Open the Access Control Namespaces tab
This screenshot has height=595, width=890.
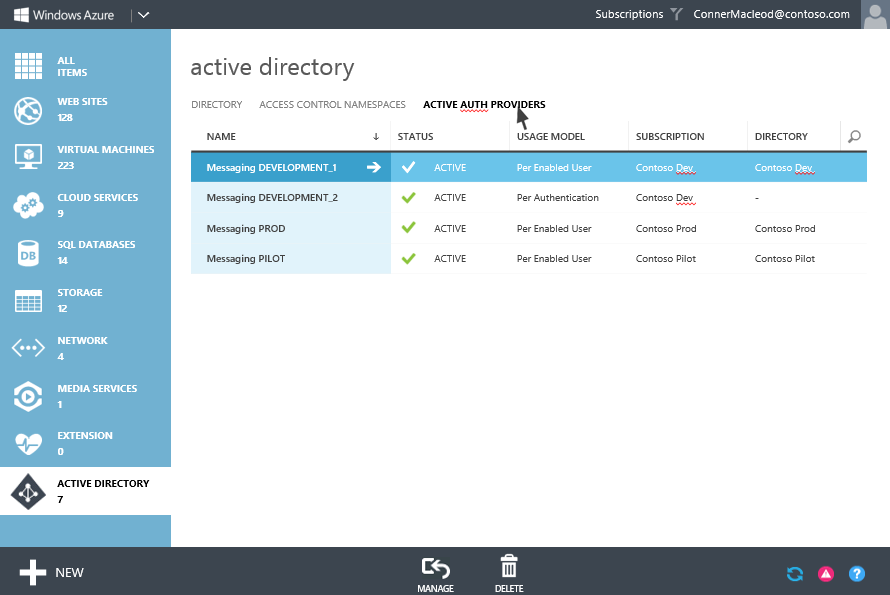[x=331, y=104]
